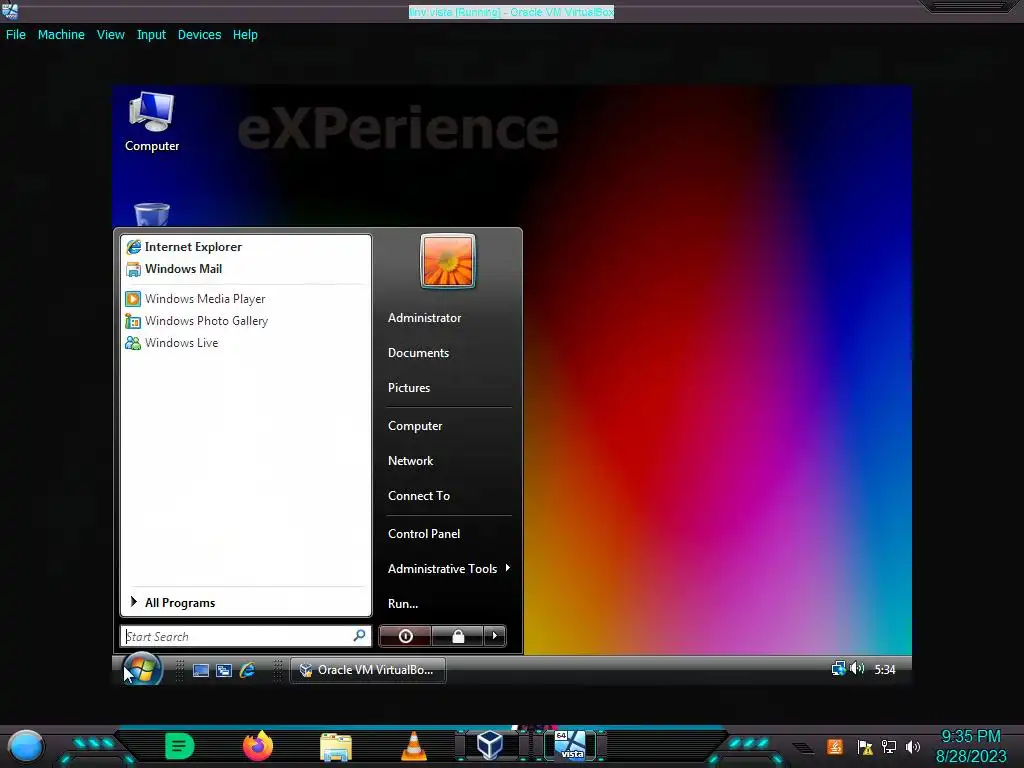The height and width of the screenshot is (768, 1024).
Task: Open Administrator folder
Action: pos(424,318)
